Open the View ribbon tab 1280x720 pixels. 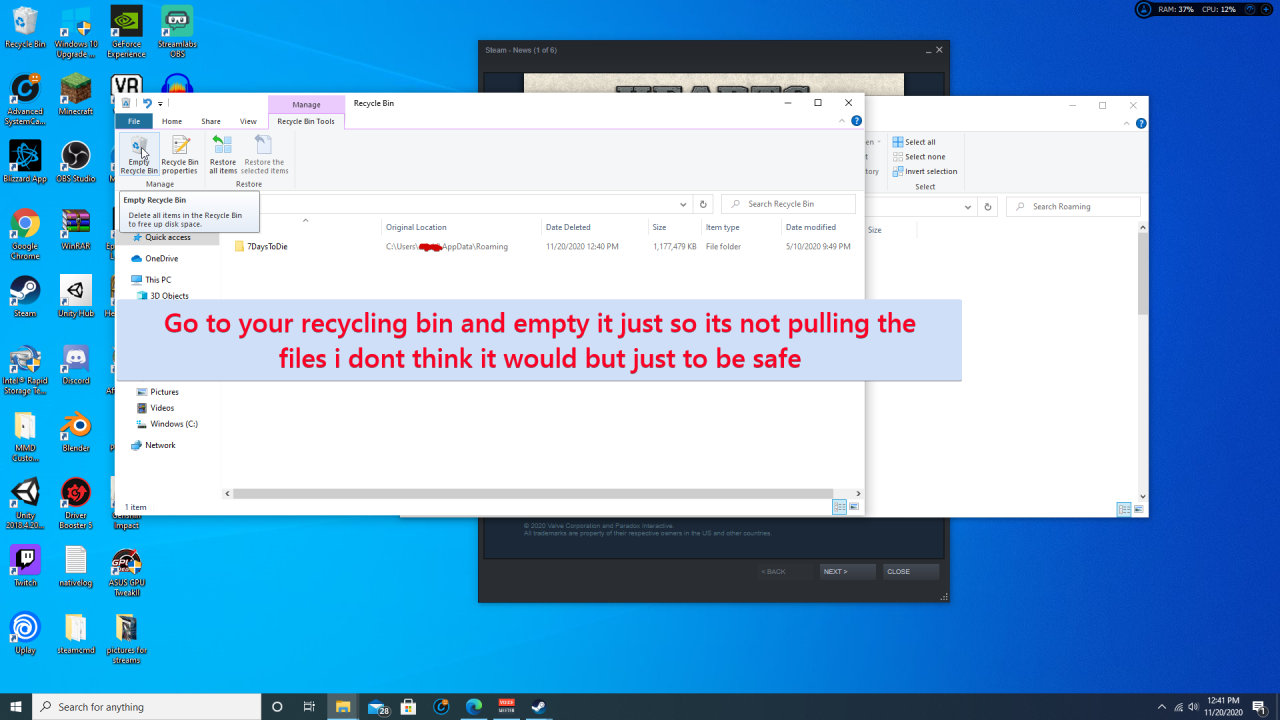point(248,121)
